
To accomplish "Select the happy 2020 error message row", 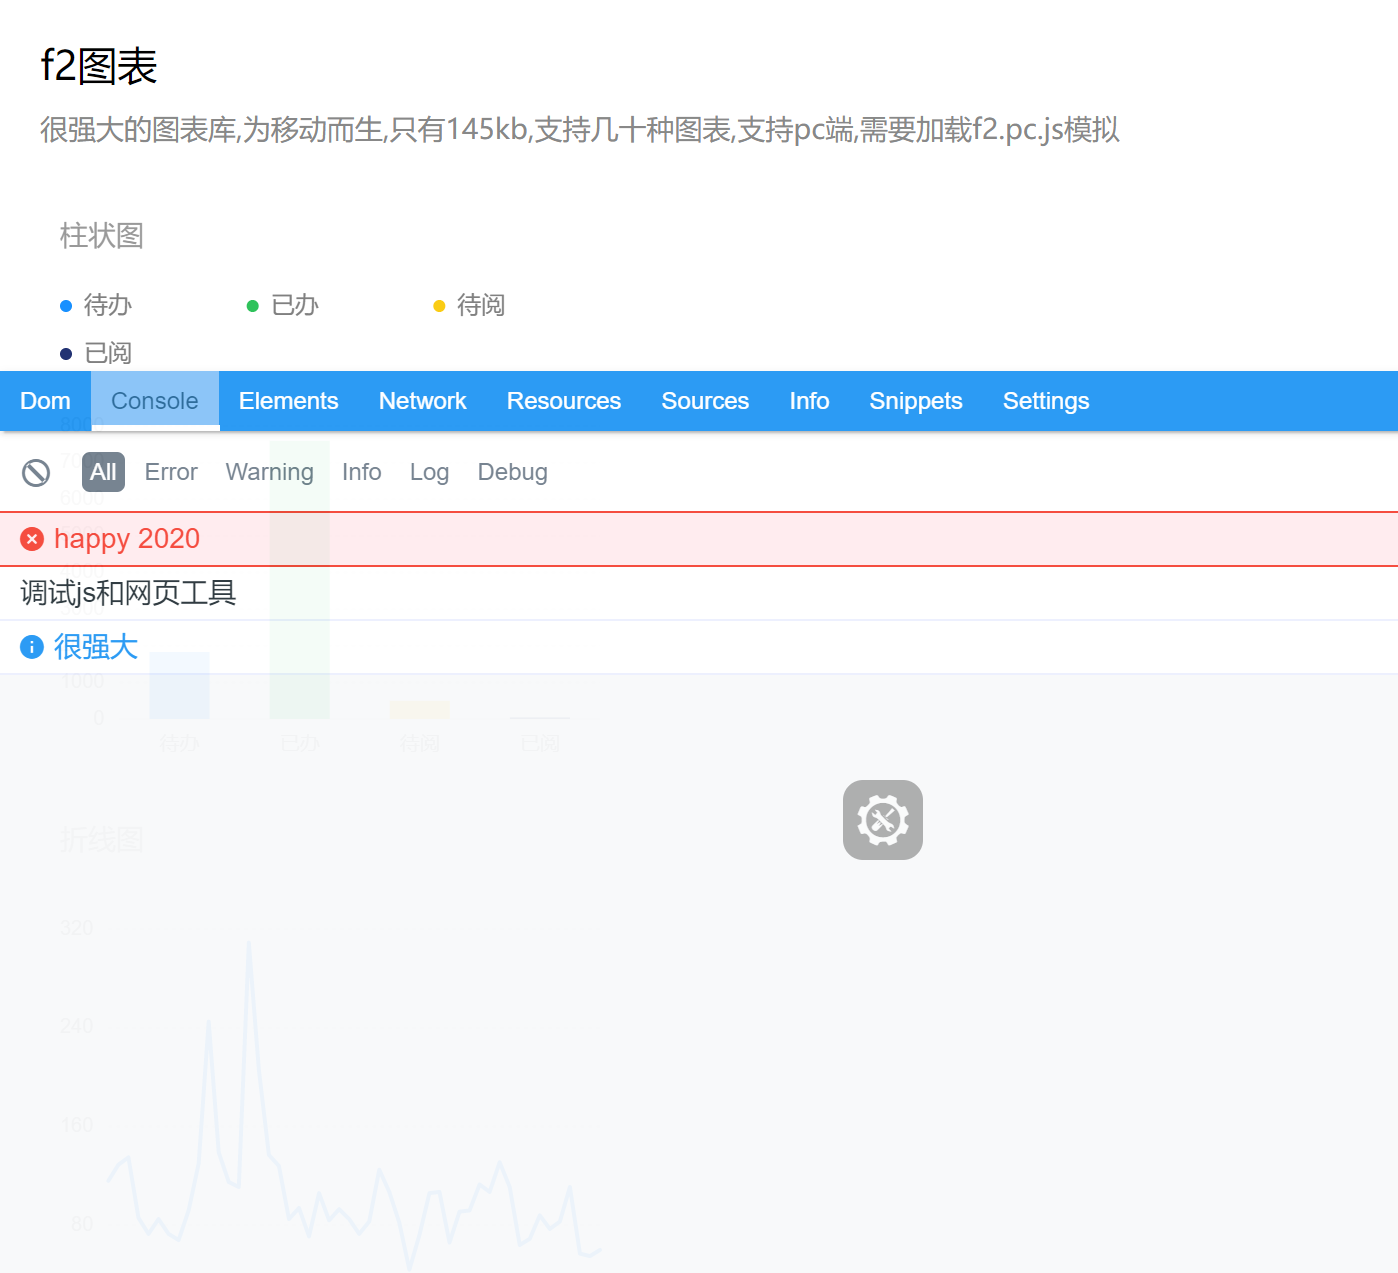I will pyautogui.click(x=127, y=539).
